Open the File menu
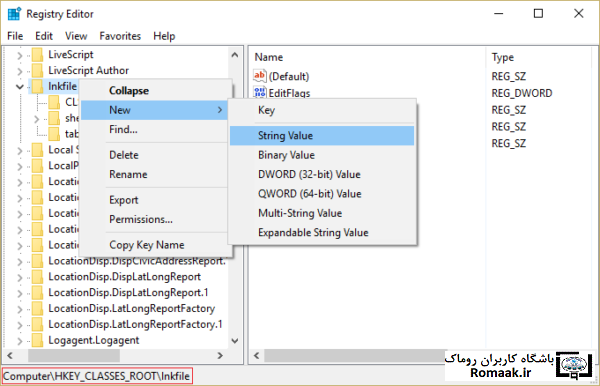Viewport: 600px width, 386px height. [15, 36]
